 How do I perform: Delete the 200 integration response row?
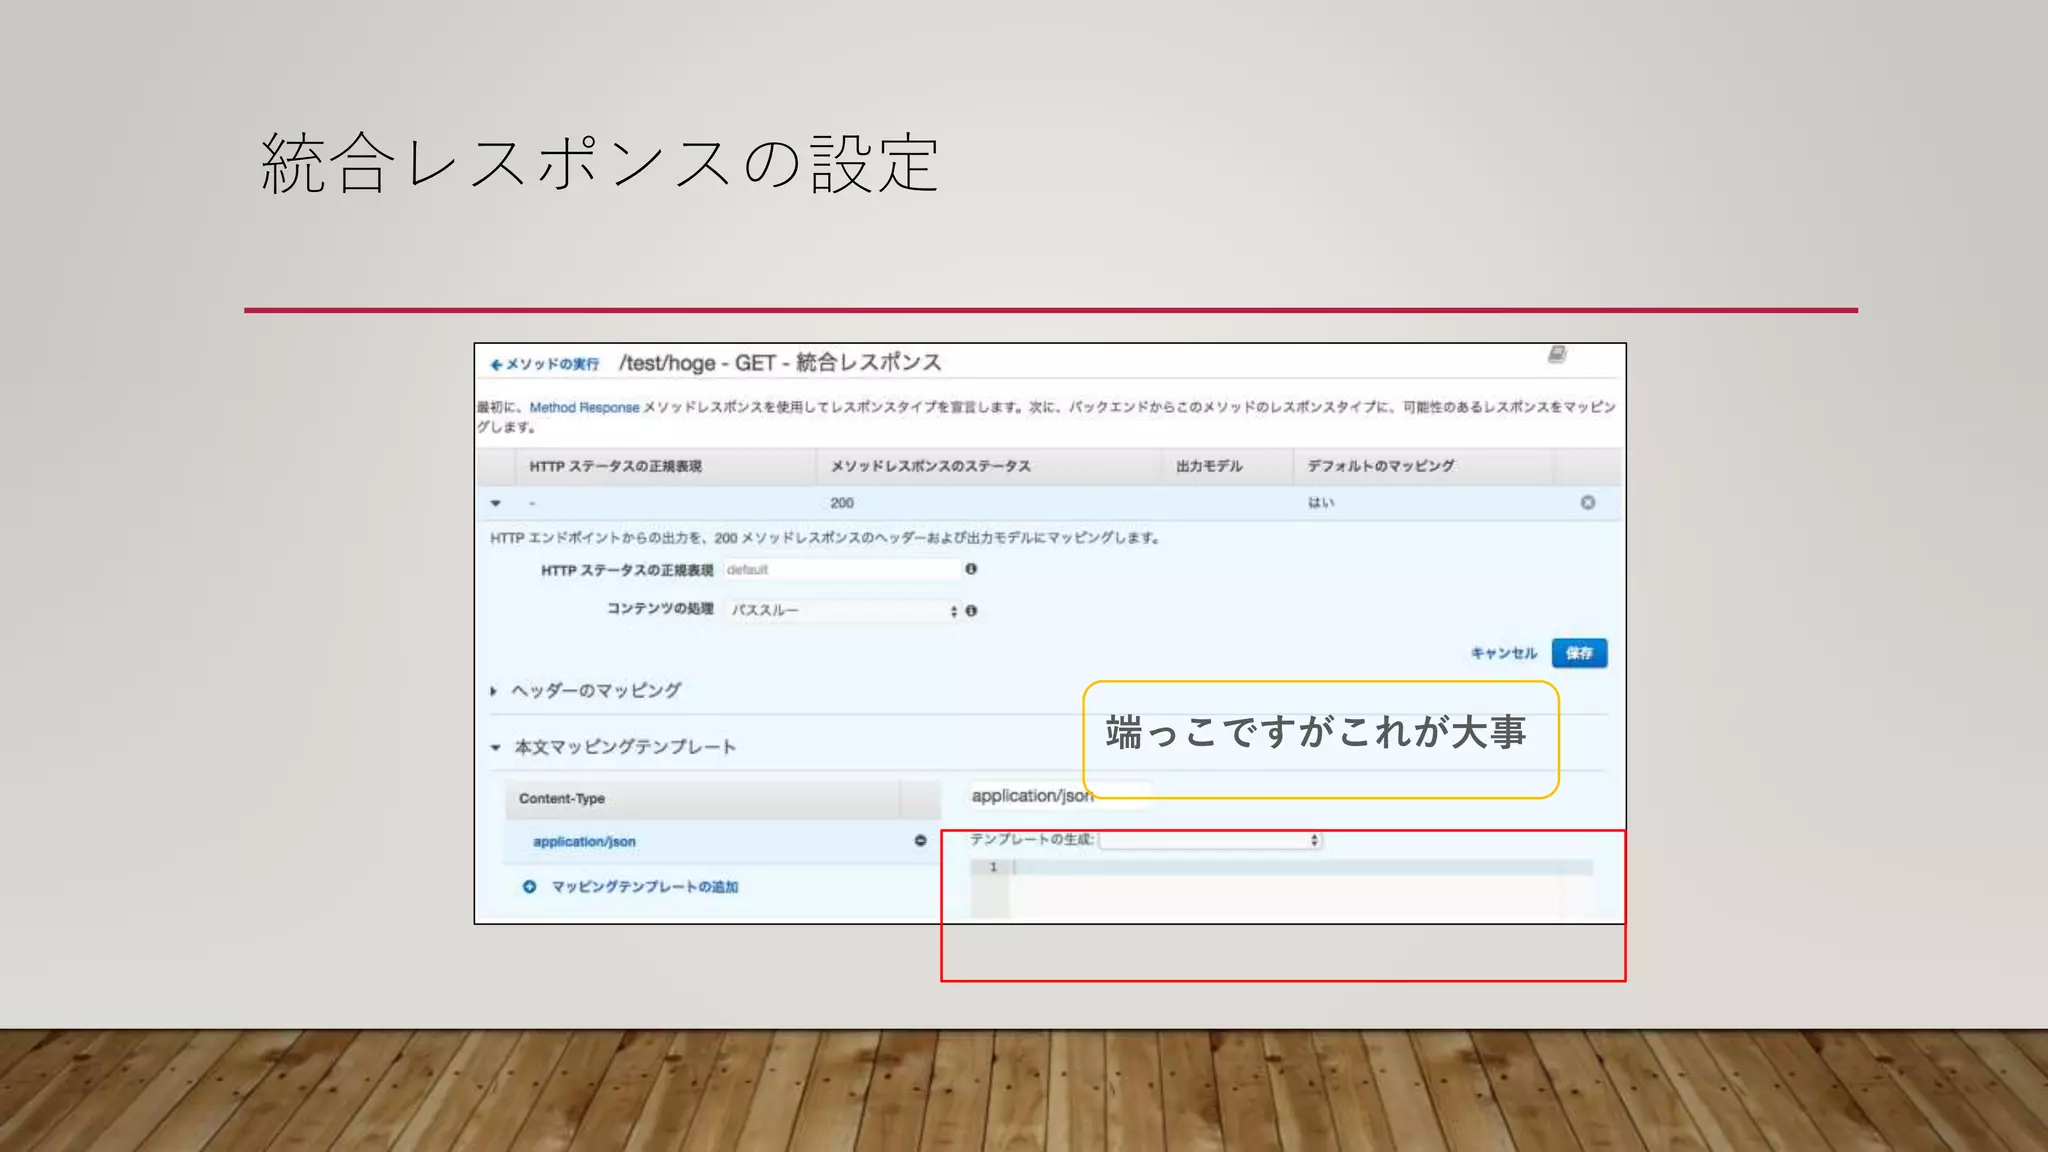point(1587,502)
